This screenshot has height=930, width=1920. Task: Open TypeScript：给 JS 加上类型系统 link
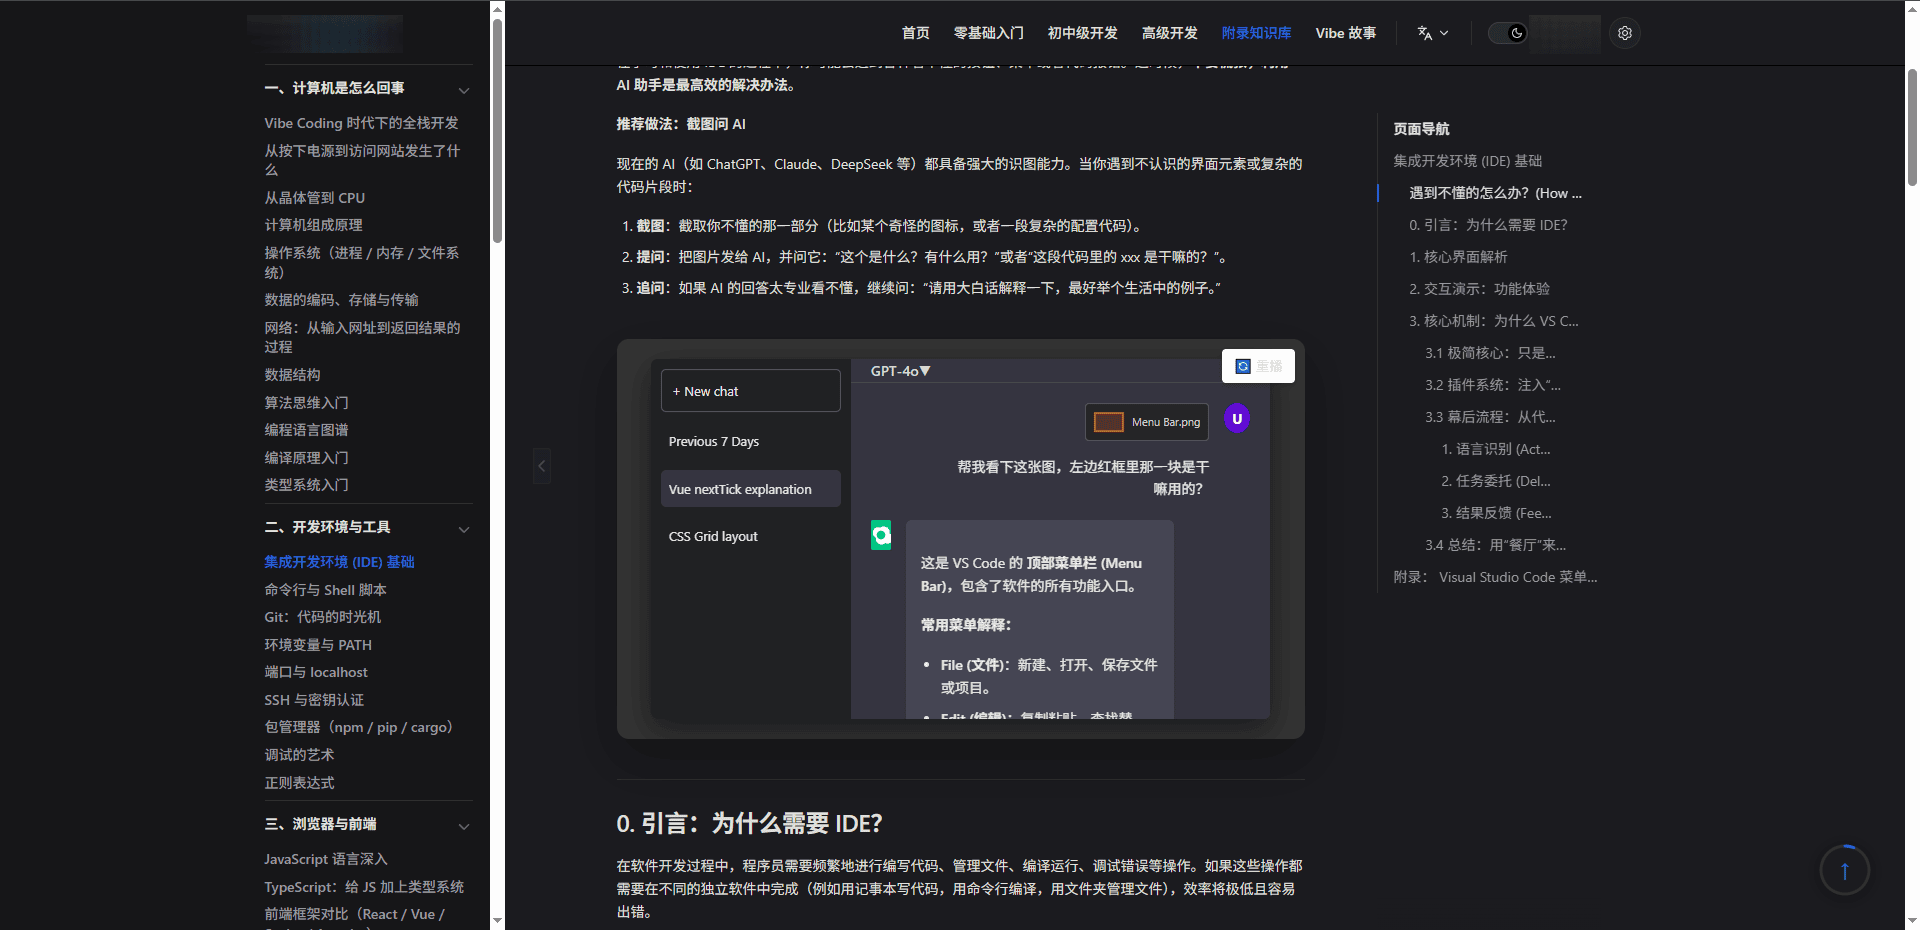pos(364,887)
